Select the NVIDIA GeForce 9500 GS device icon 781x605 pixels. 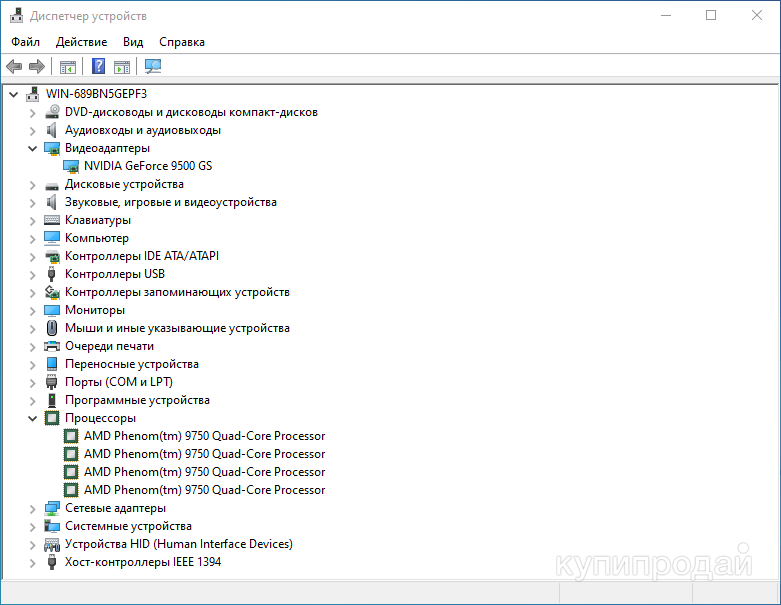[x=71, y=166]
